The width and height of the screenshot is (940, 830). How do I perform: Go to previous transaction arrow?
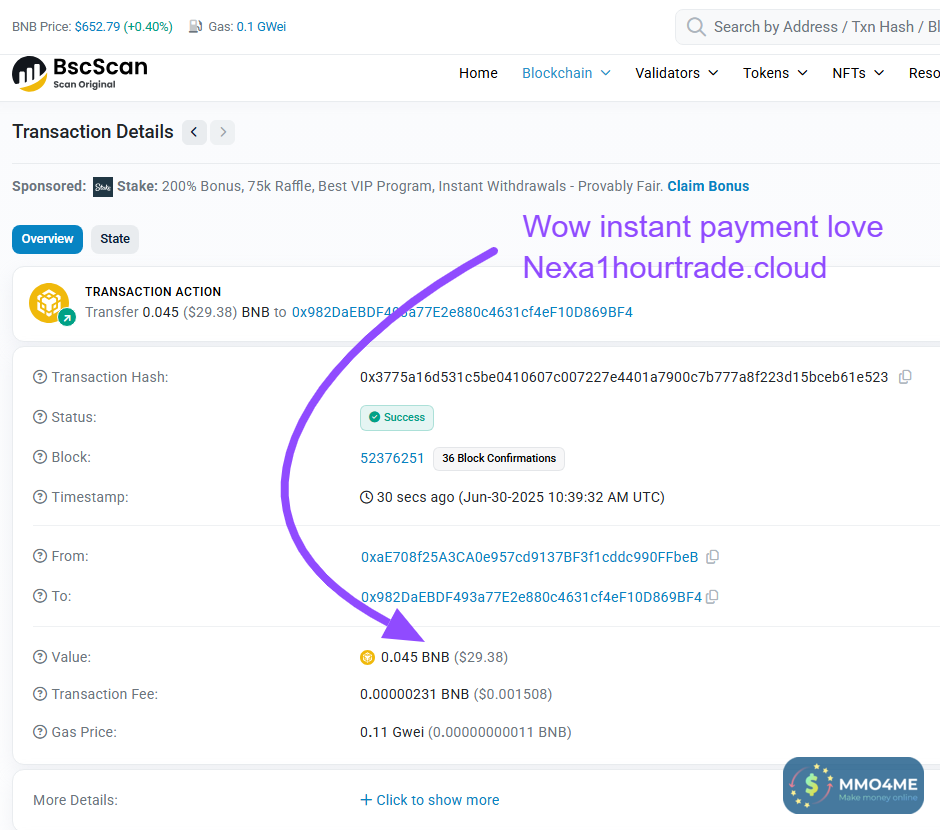tap(194, 132)
